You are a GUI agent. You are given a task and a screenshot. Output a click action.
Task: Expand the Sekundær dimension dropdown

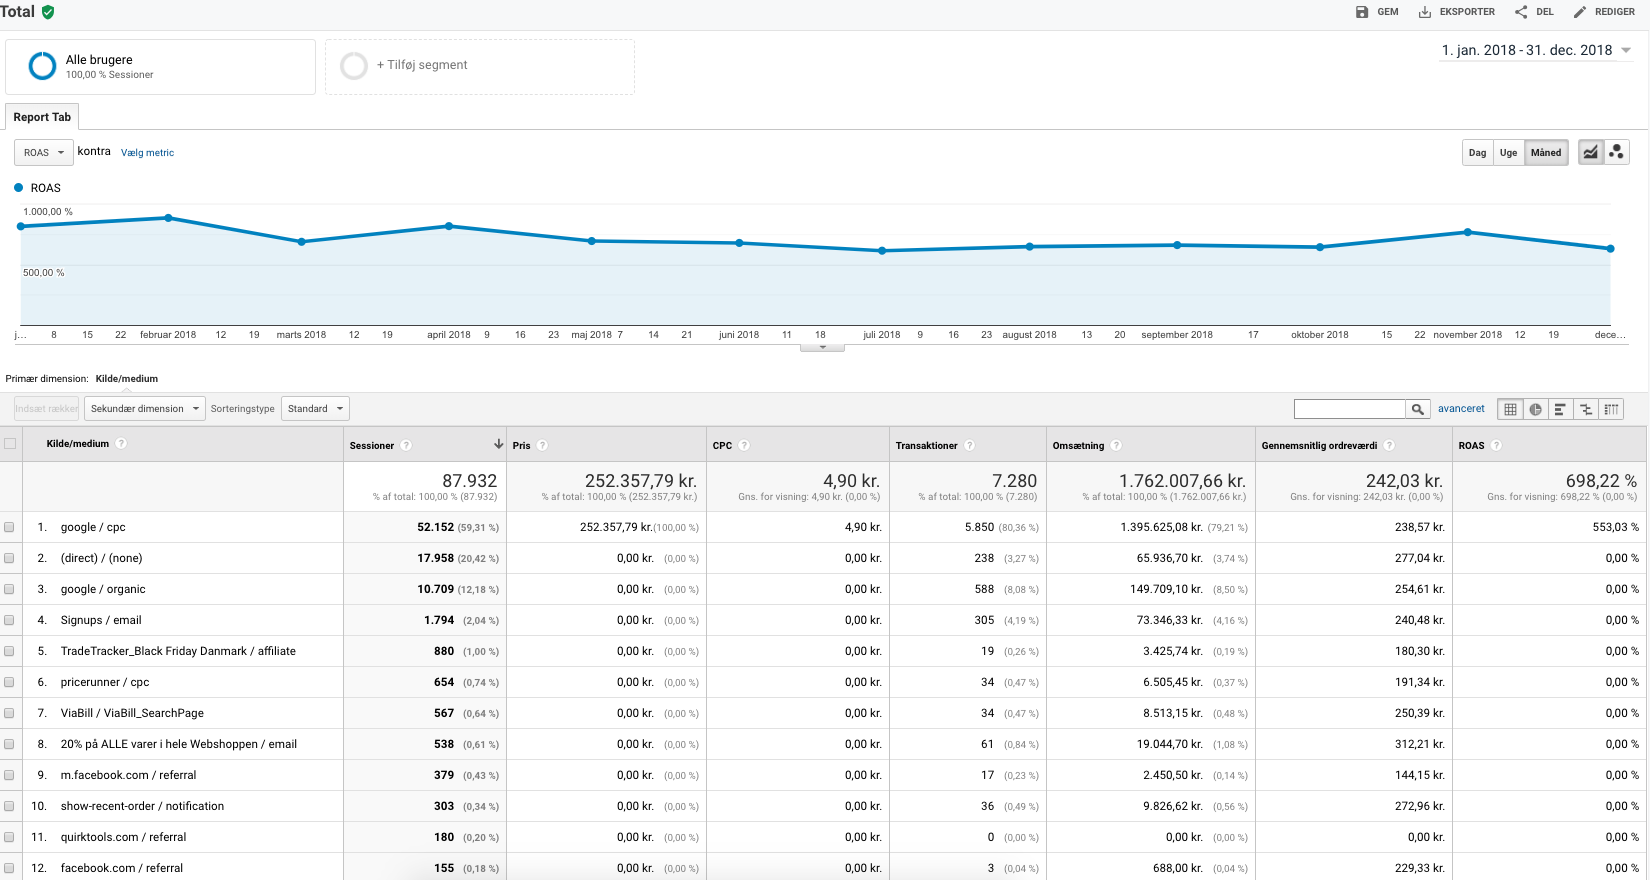pyautogui.click(x=144, y=409)
